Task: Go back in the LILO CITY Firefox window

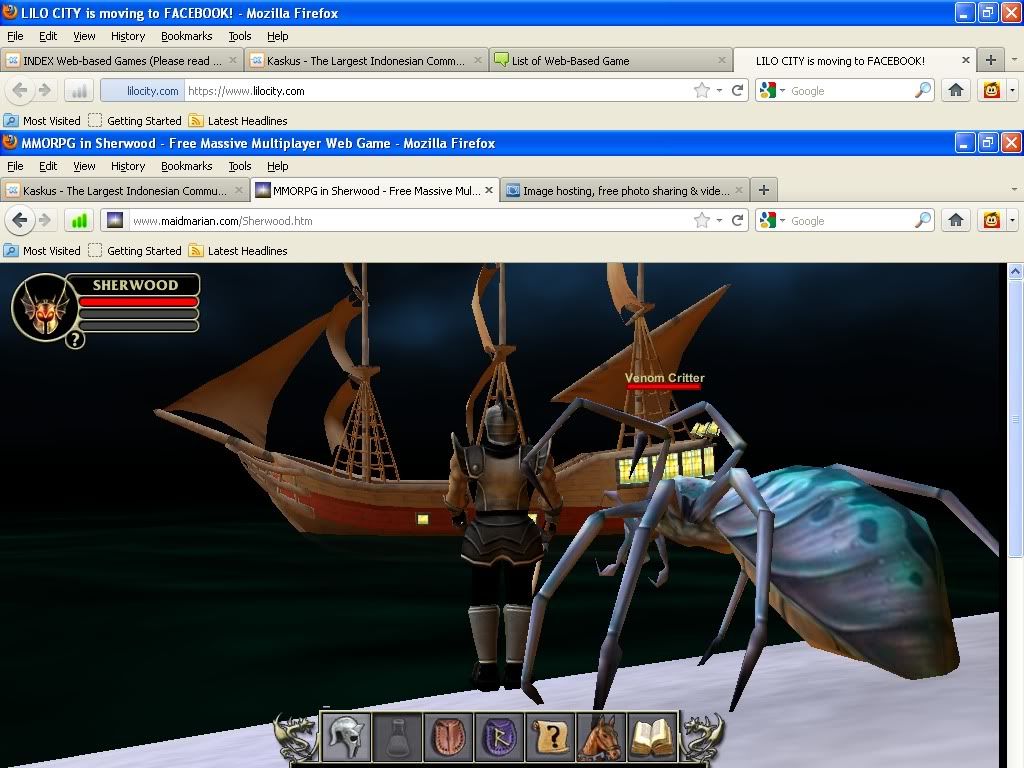Action: (x=20, y=91)
